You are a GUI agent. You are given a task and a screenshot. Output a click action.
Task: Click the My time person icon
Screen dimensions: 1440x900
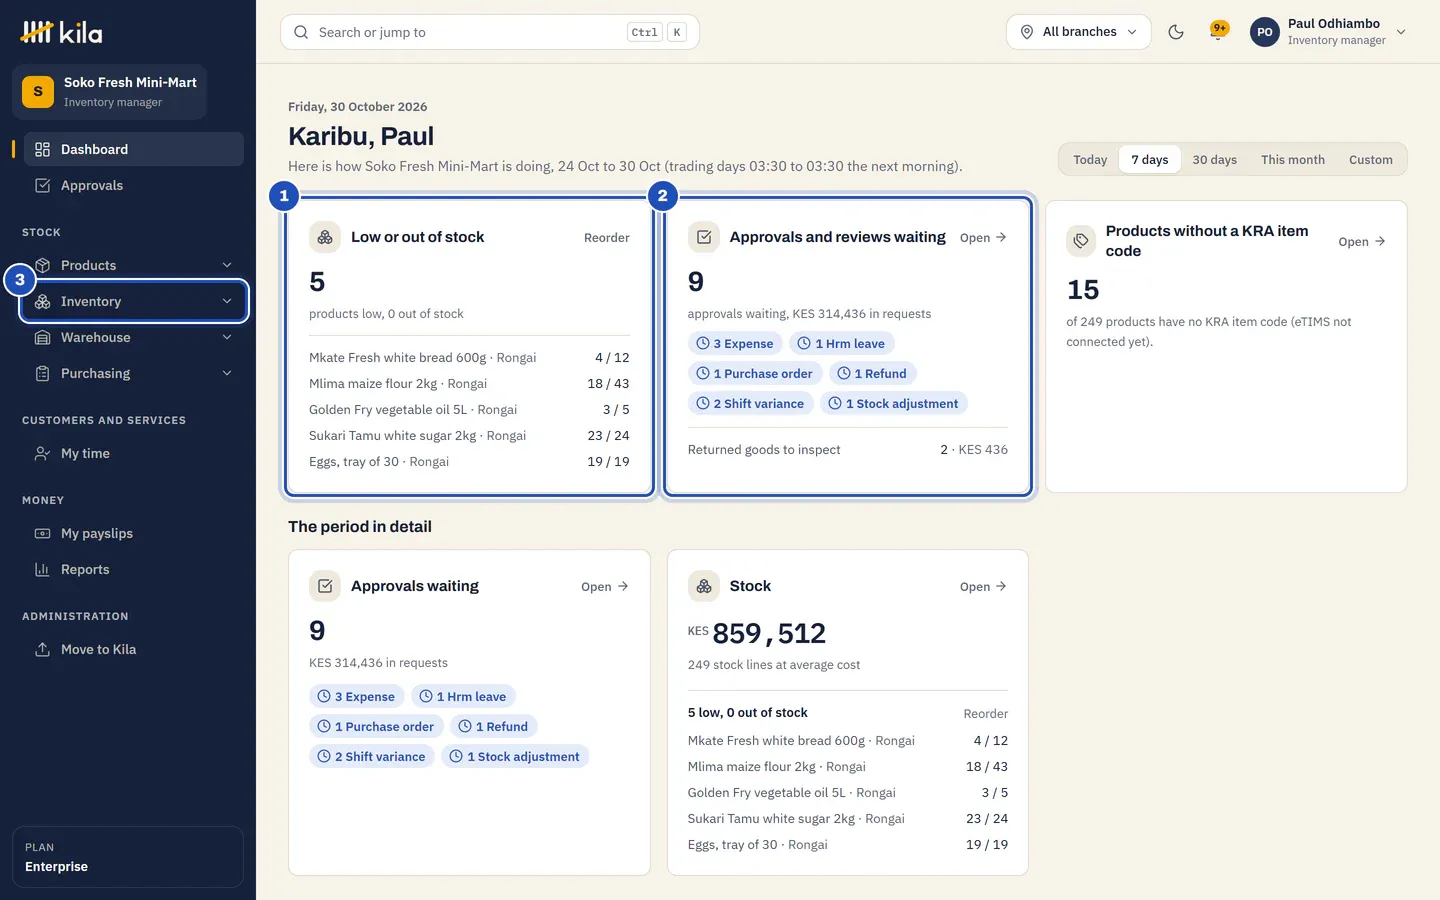(42, 453)
